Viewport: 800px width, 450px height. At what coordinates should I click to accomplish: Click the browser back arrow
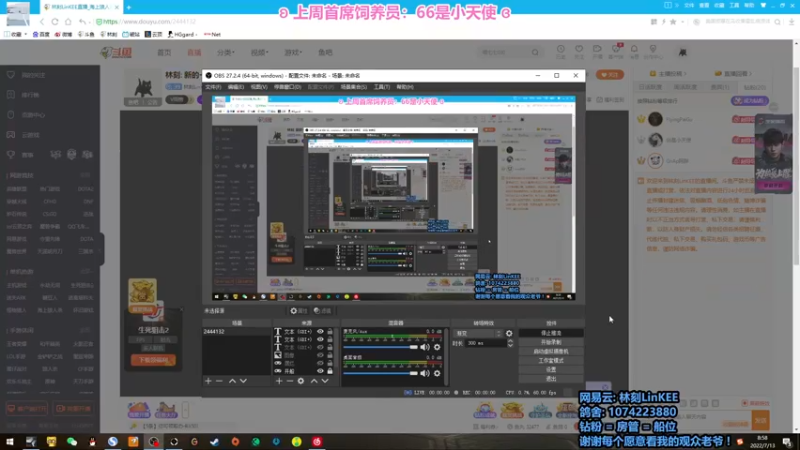point(42,22)
